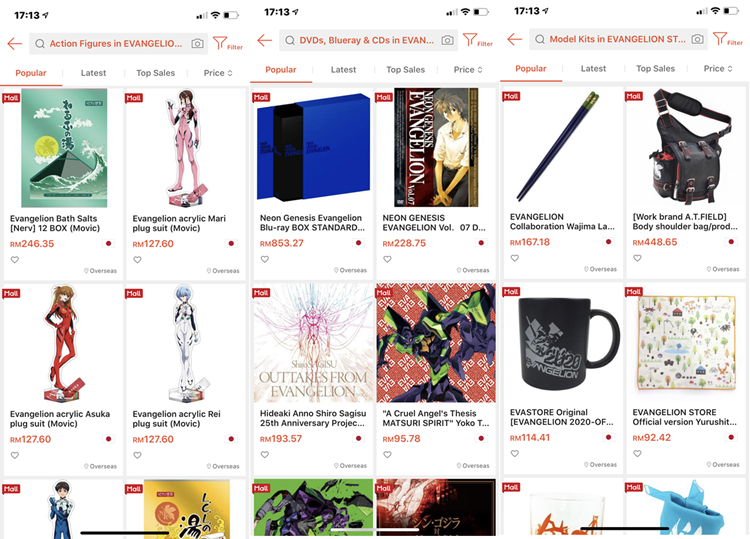Favorite the Neon Genesis Blu-ray BOX item
750x539 pixels.
pos(265,259)
